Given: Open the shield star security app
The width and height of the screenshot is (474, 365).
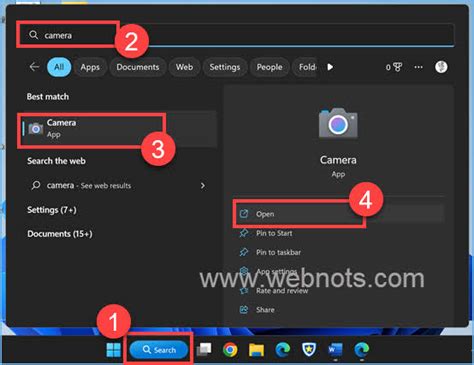Looking at the screenshot, I should tap(309, 350).
